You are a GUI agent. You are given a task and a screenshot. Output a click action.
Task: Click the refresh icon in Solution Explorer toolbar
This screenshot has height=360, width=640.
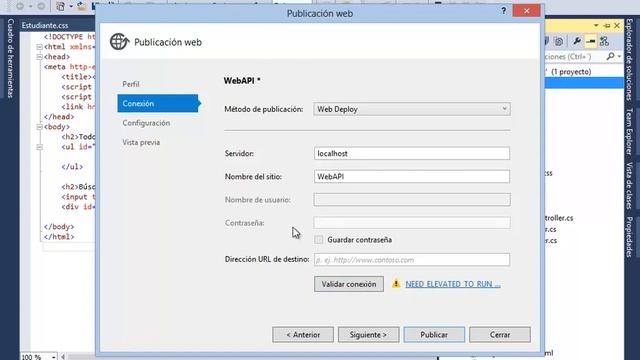coord(559,41)
